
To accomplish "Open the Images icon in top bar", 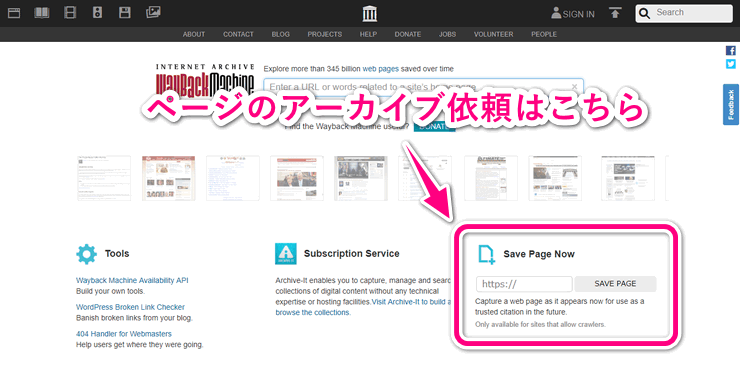I will click(x=153, y=12).
